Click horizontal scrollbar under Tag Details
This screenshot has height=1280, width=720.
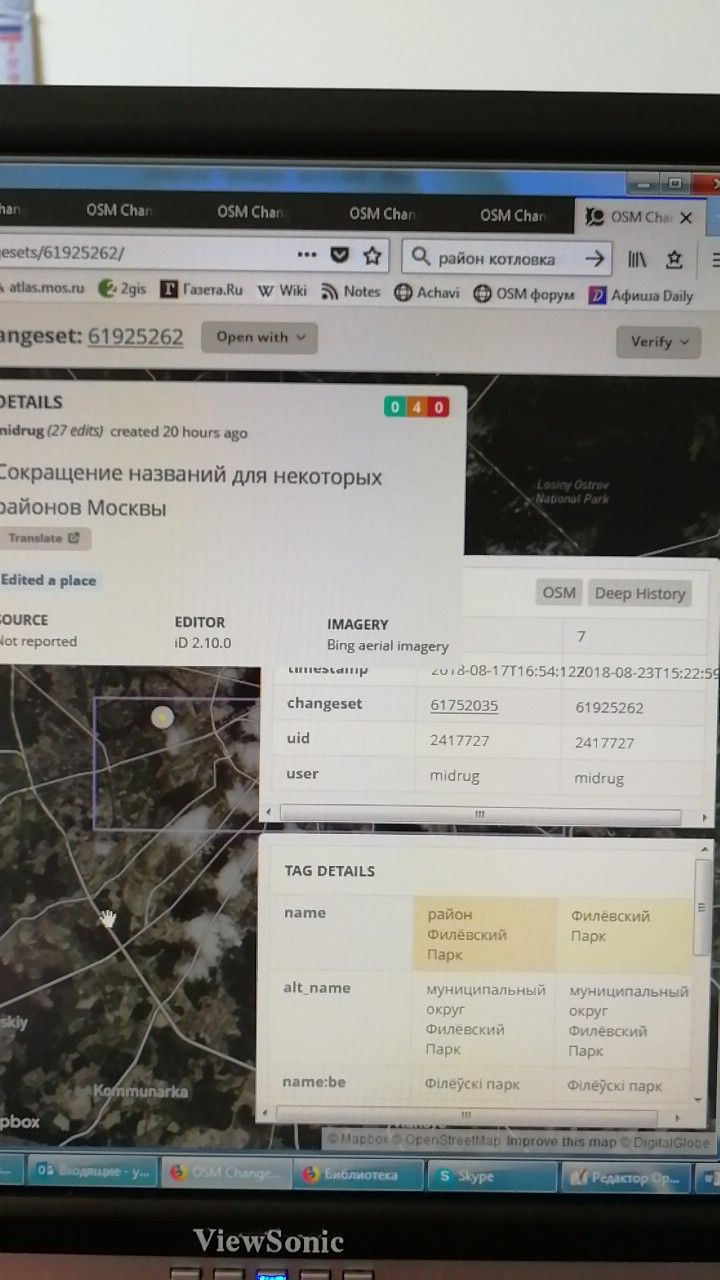[x=464, y=1115]
